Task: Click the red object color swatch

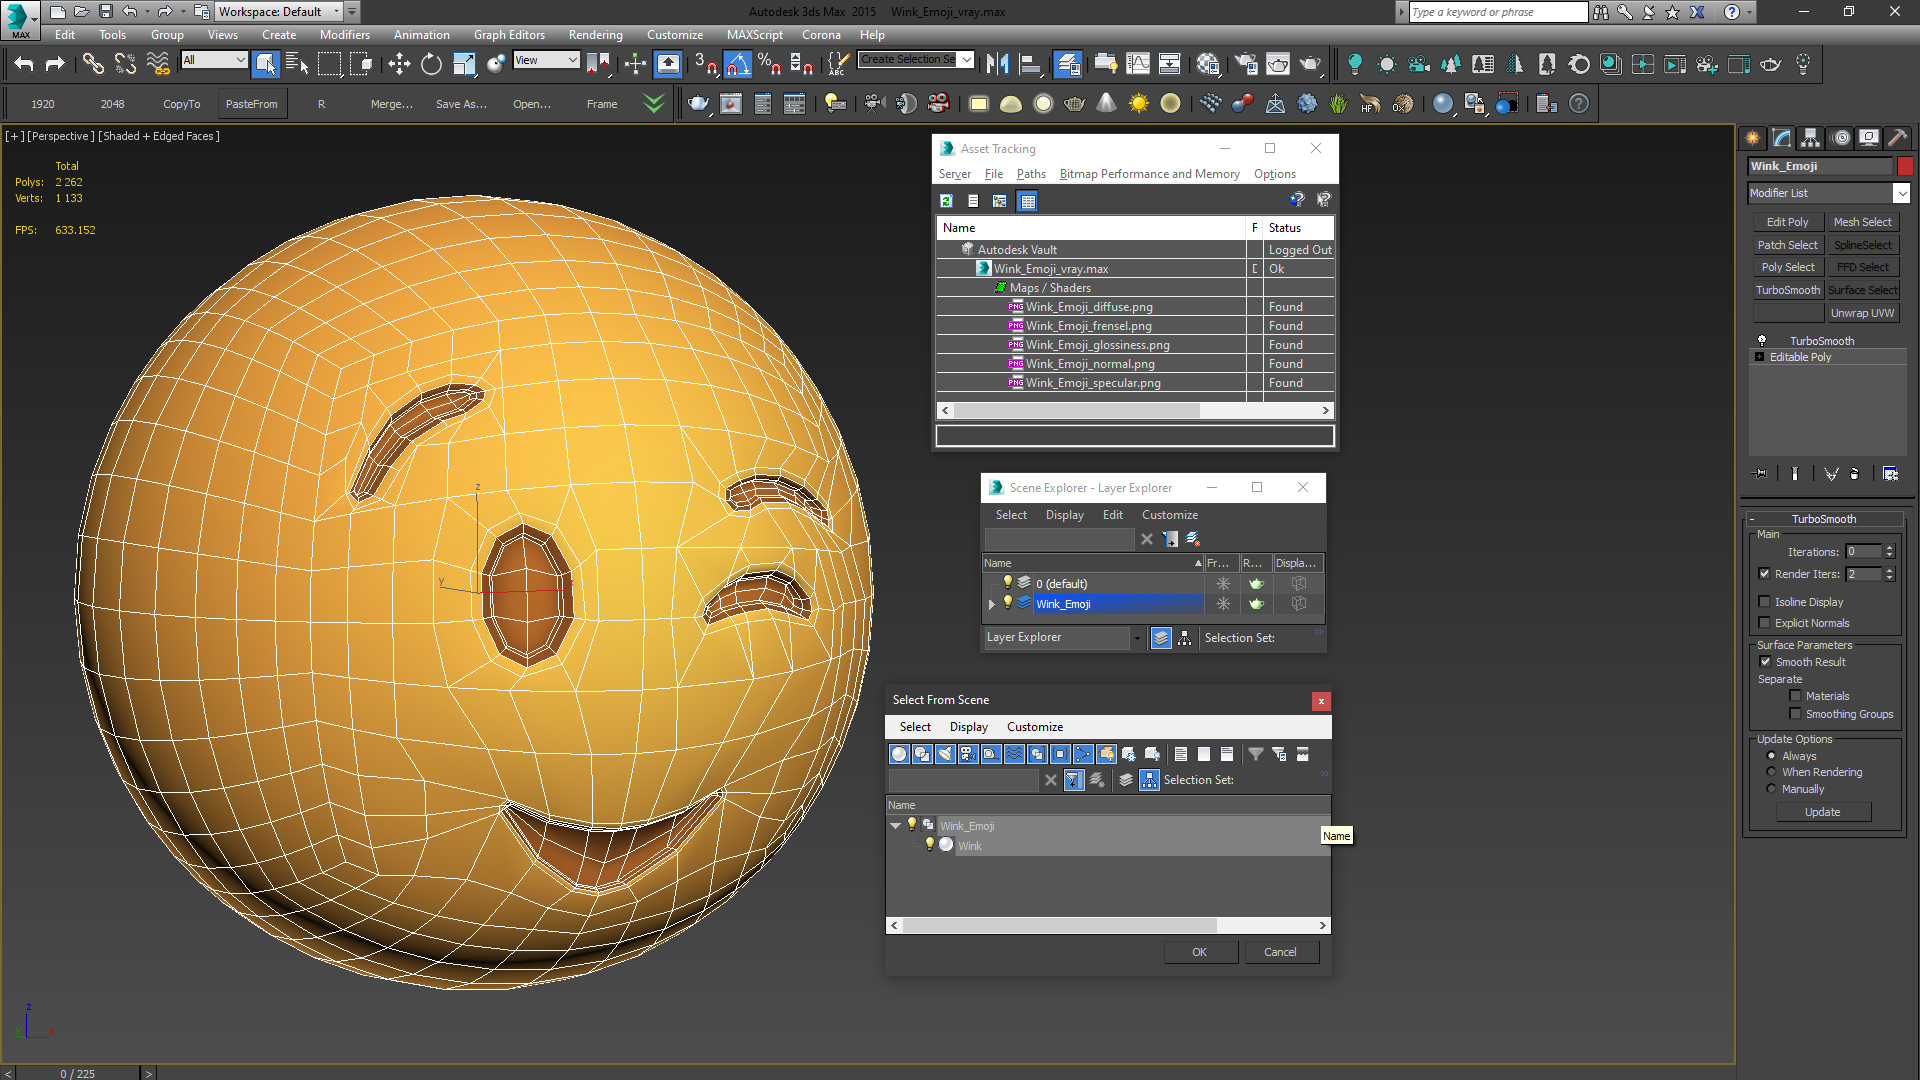Action: pyautogui.click(x=1905, y=166)
